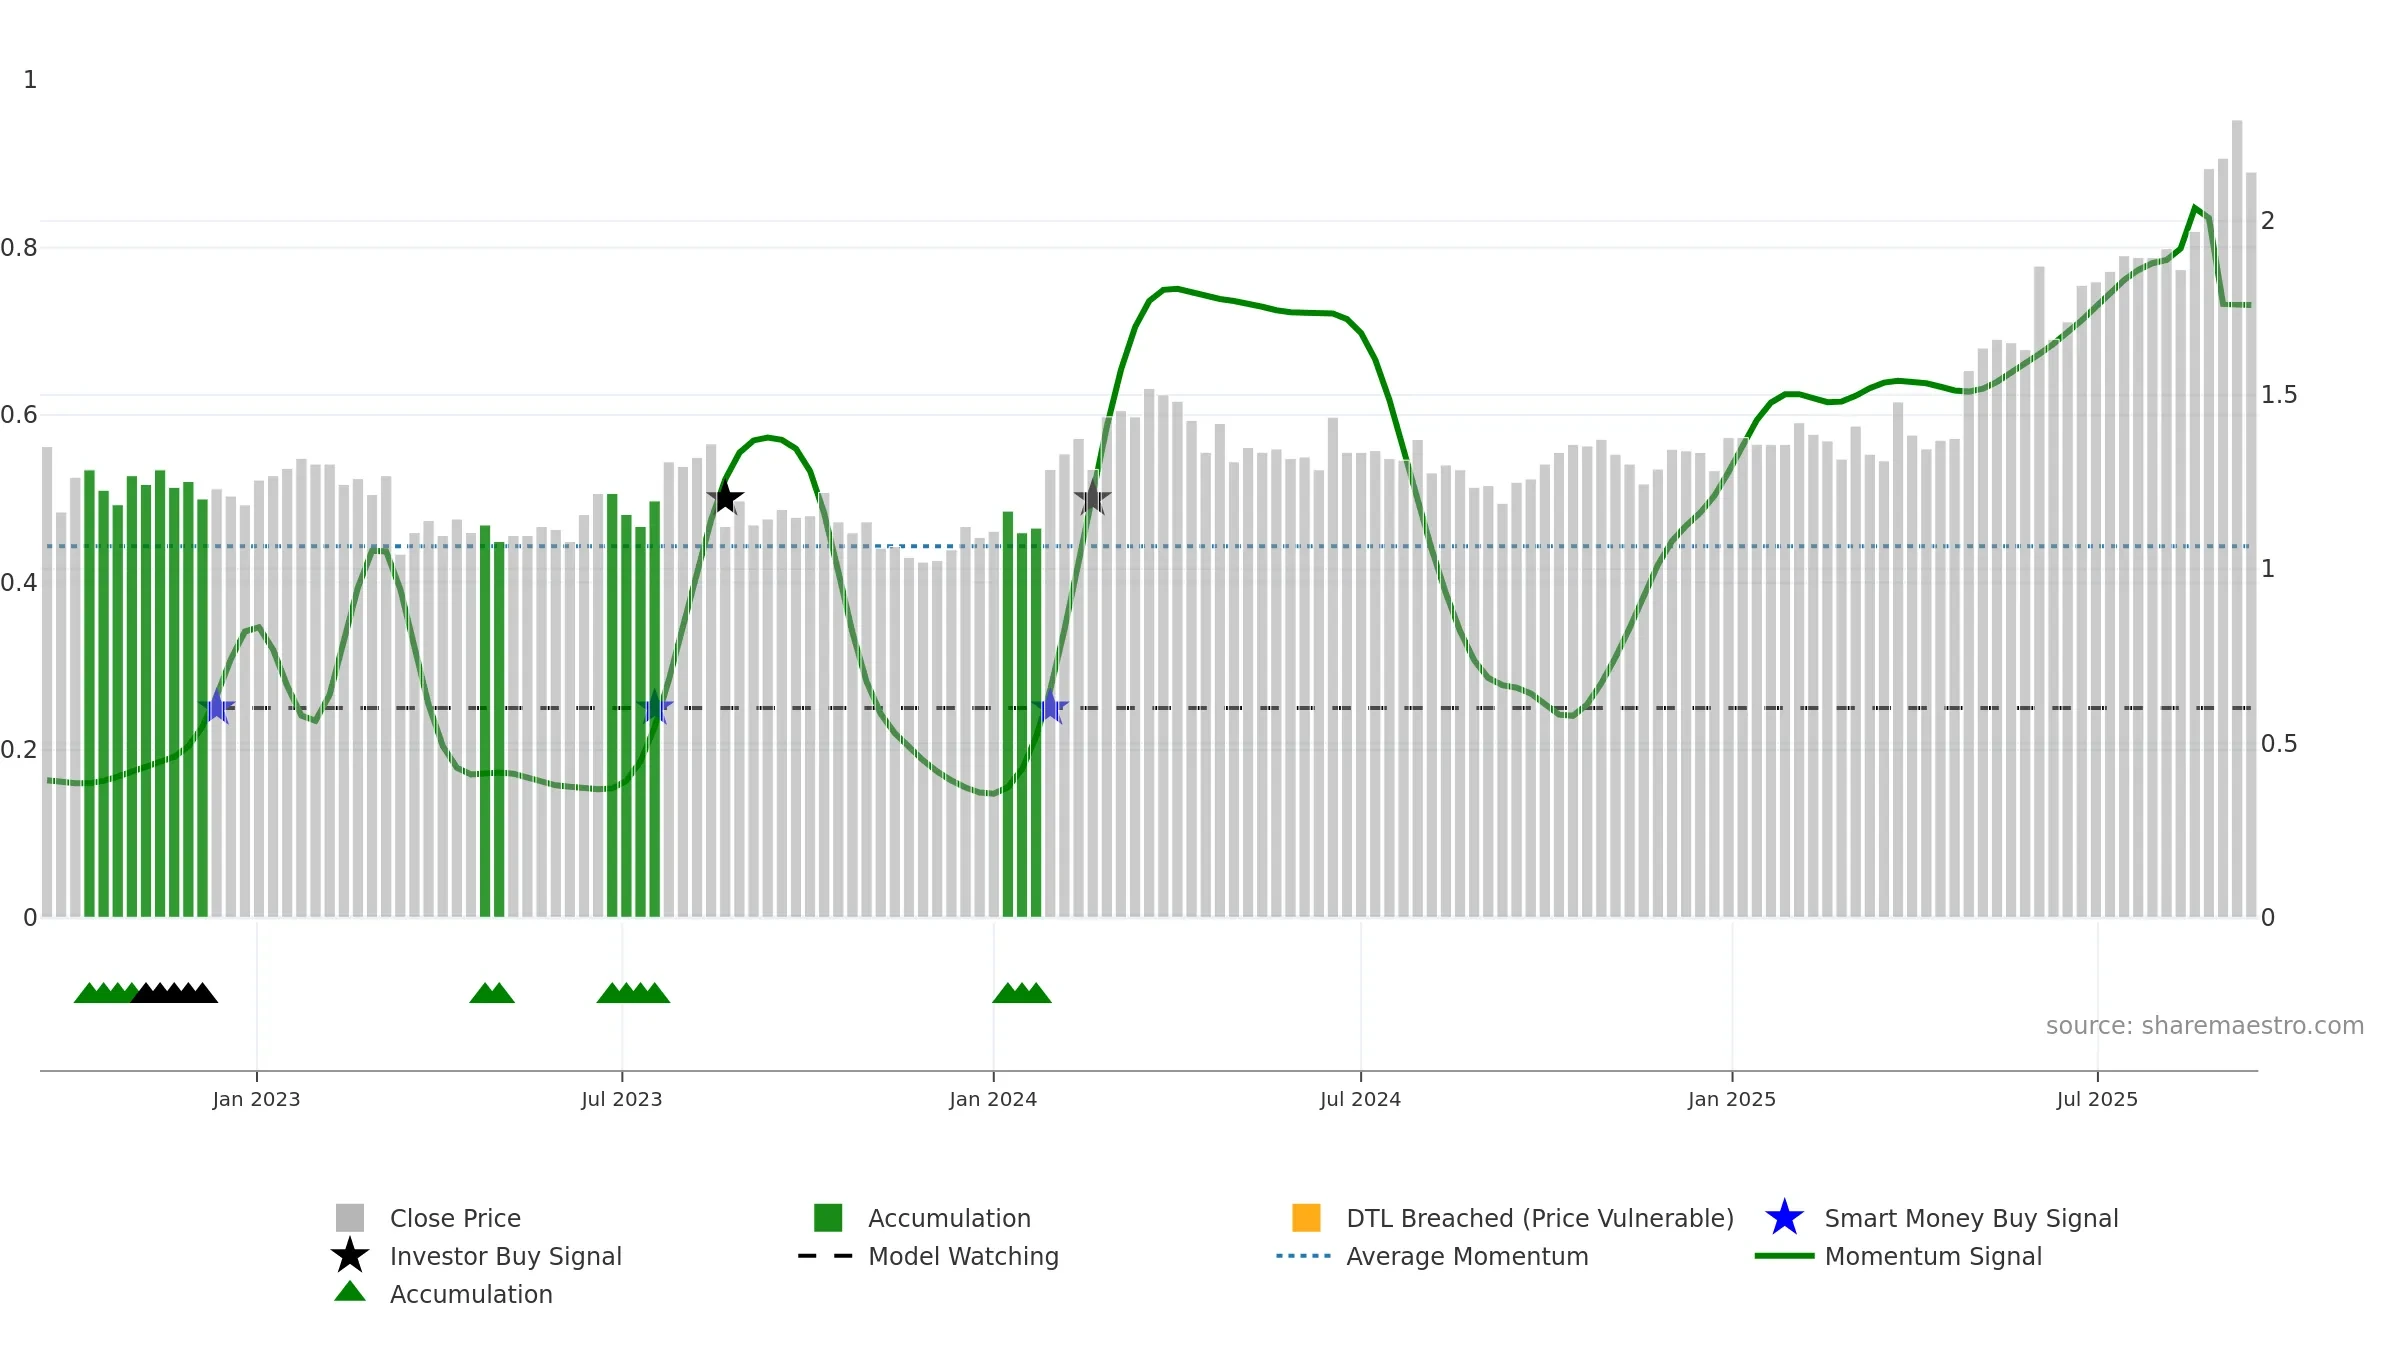
Task: Click the black Investor Buy Signal star legend icon
Action: pyautogui.click(x=350, y=1255)
